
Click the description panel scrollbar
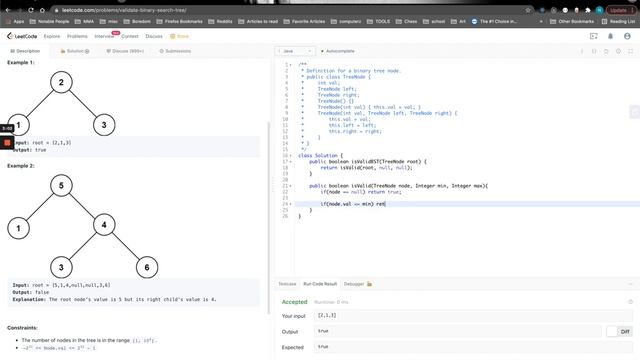[269, 218]
